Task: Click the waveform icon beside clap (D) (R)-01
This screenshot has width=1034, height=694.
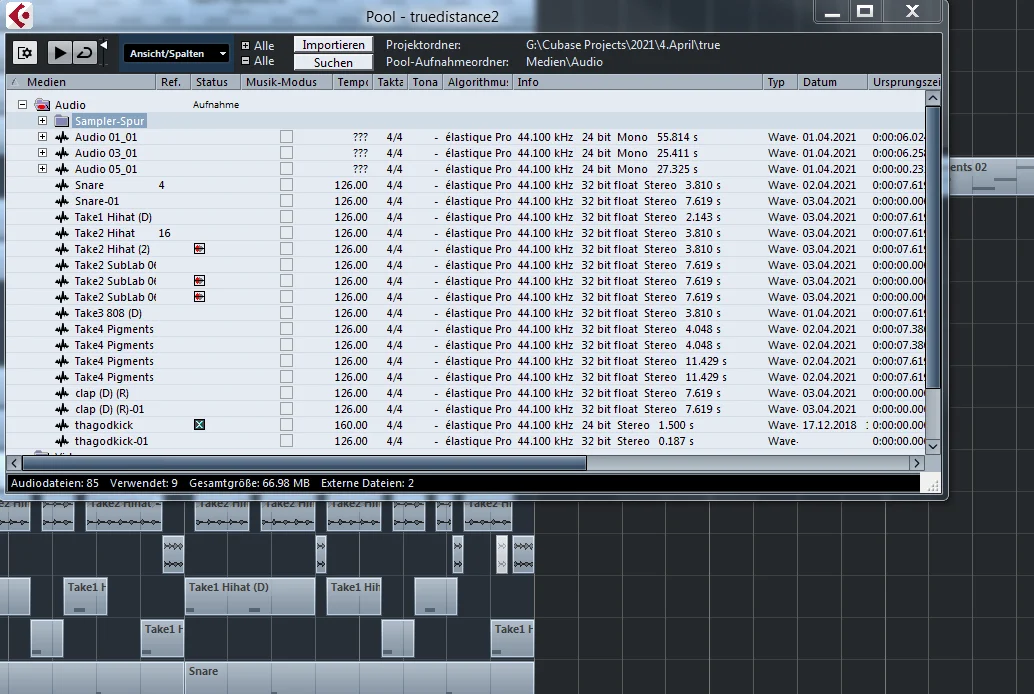Action: click(x=62, y=409)
